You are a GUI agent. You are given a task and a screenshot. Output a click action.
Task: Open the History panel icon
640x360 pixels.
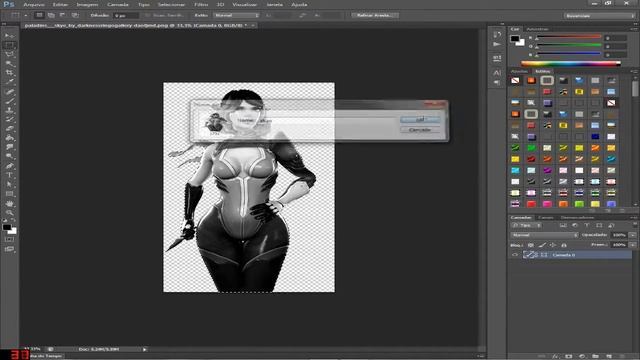pos(497,34)
